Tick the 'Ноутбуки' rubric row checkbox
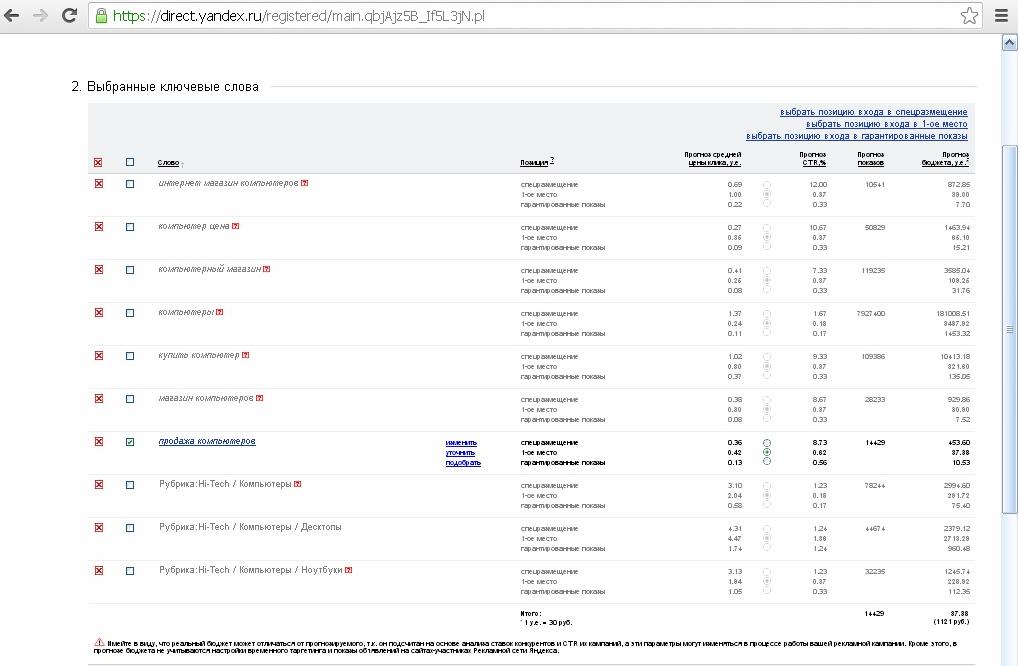 (130, 571)
